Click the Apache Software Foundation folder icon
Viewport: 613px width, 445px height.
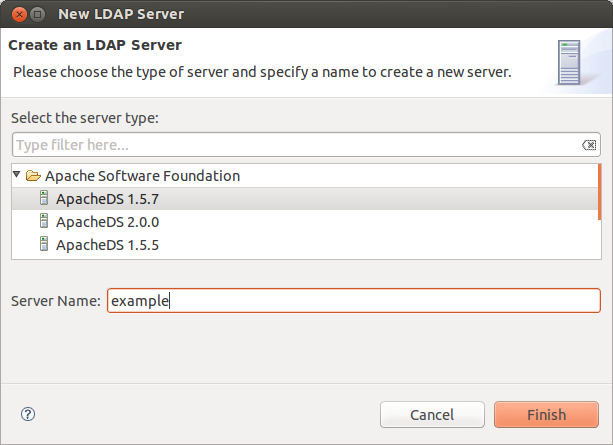pyautogui.click(x=33, y=176)
